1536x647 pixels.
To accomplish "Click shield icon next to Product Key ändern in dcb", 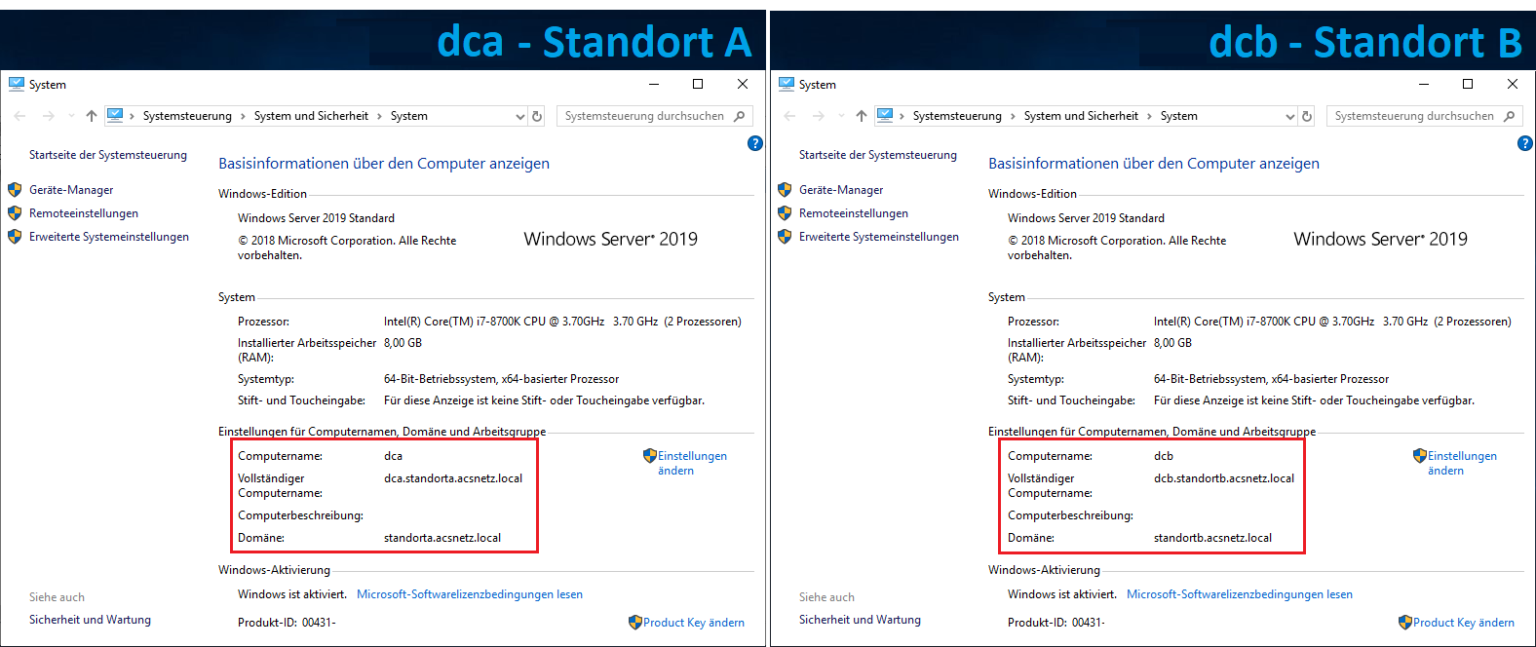I will coord(1404,622).
